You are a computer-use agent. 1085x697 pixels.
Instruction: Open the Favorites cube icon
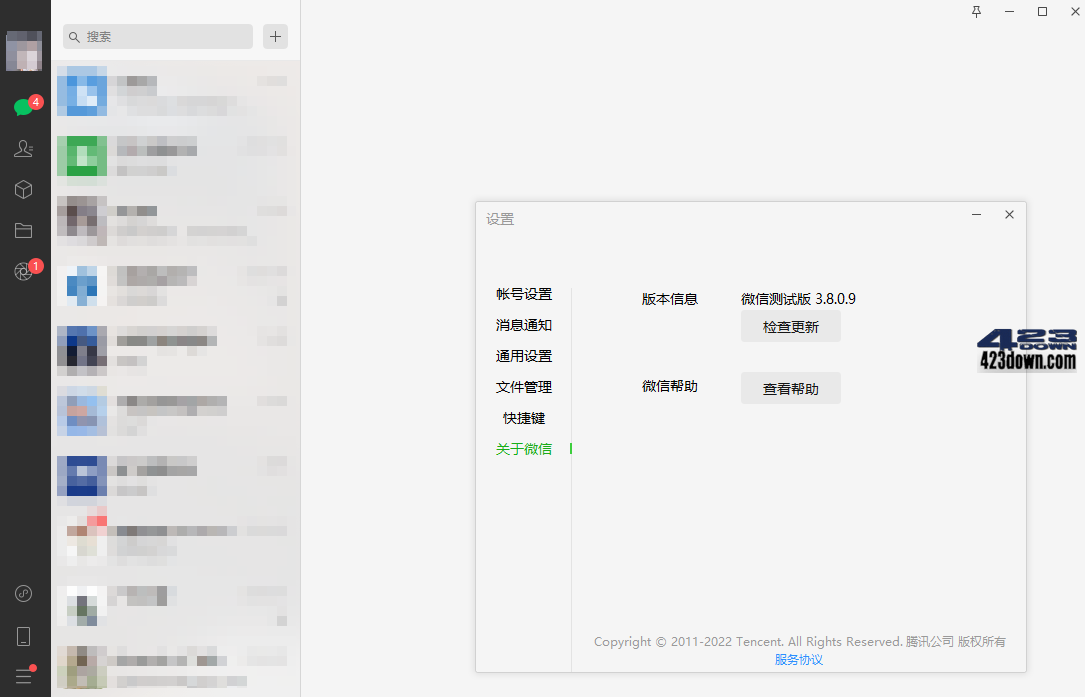(23, 190)
